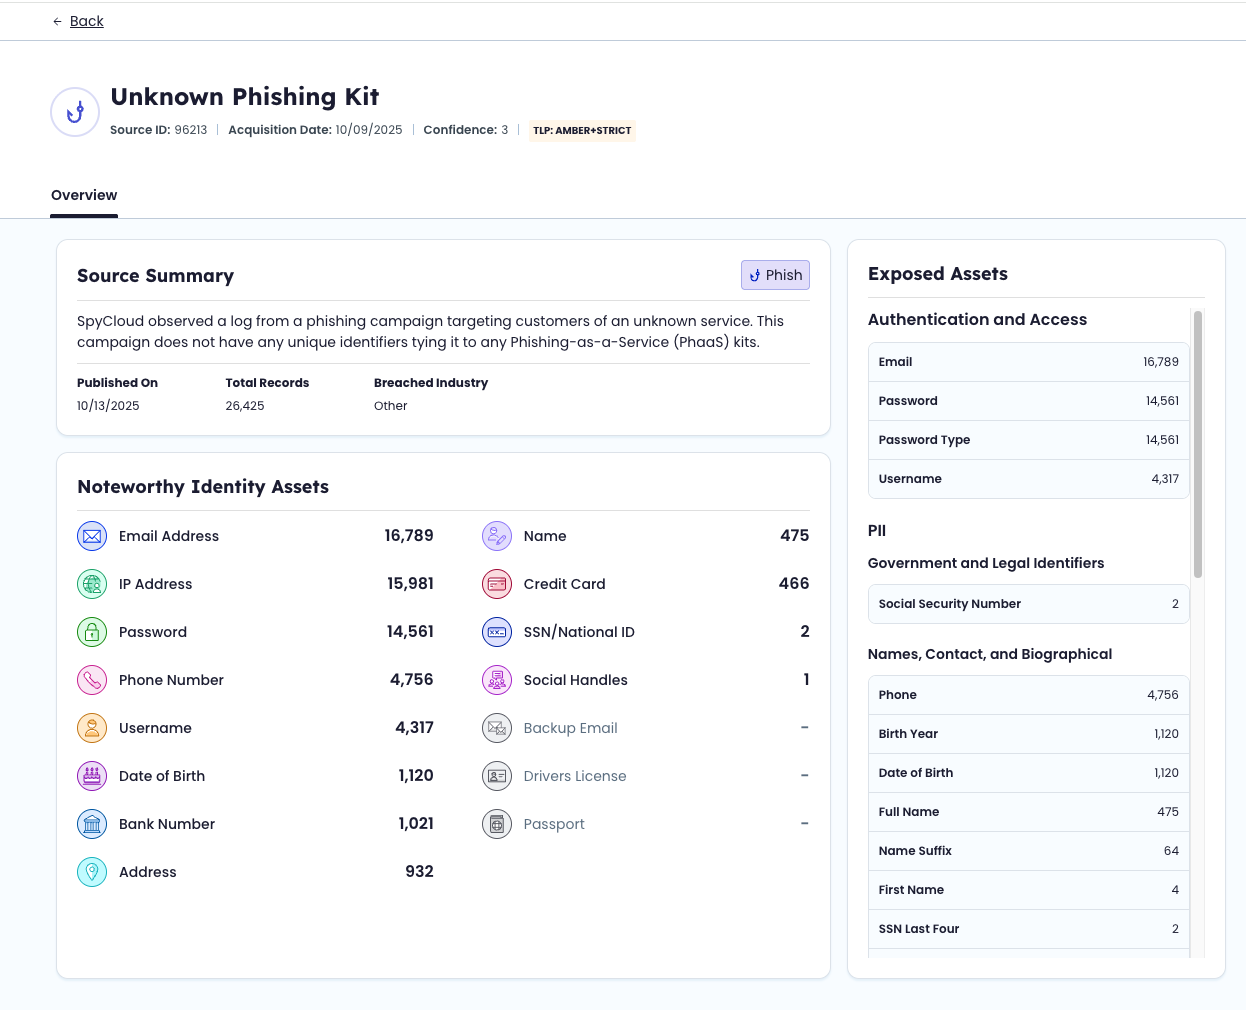This screenshot has width=1246, height=1010.
Task: Click the TLP: AMBER+STRICT tag
Action: (582, 131)
